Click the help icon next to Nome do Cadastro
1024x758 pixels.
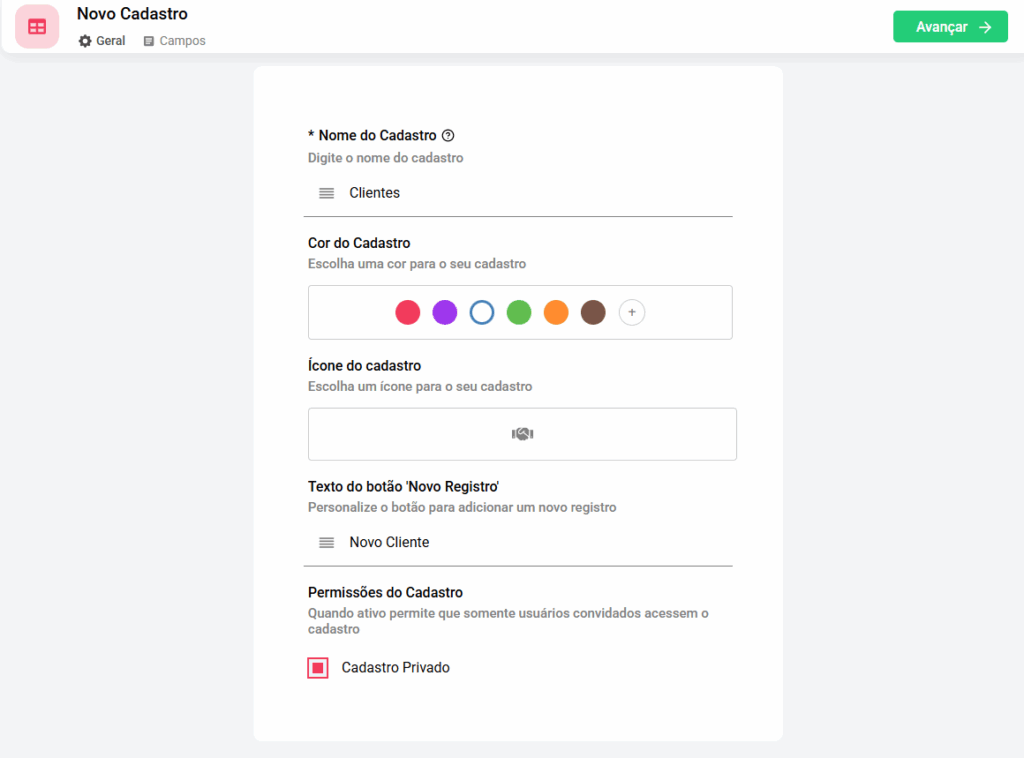pyautogui.click(x=448, y=135)
